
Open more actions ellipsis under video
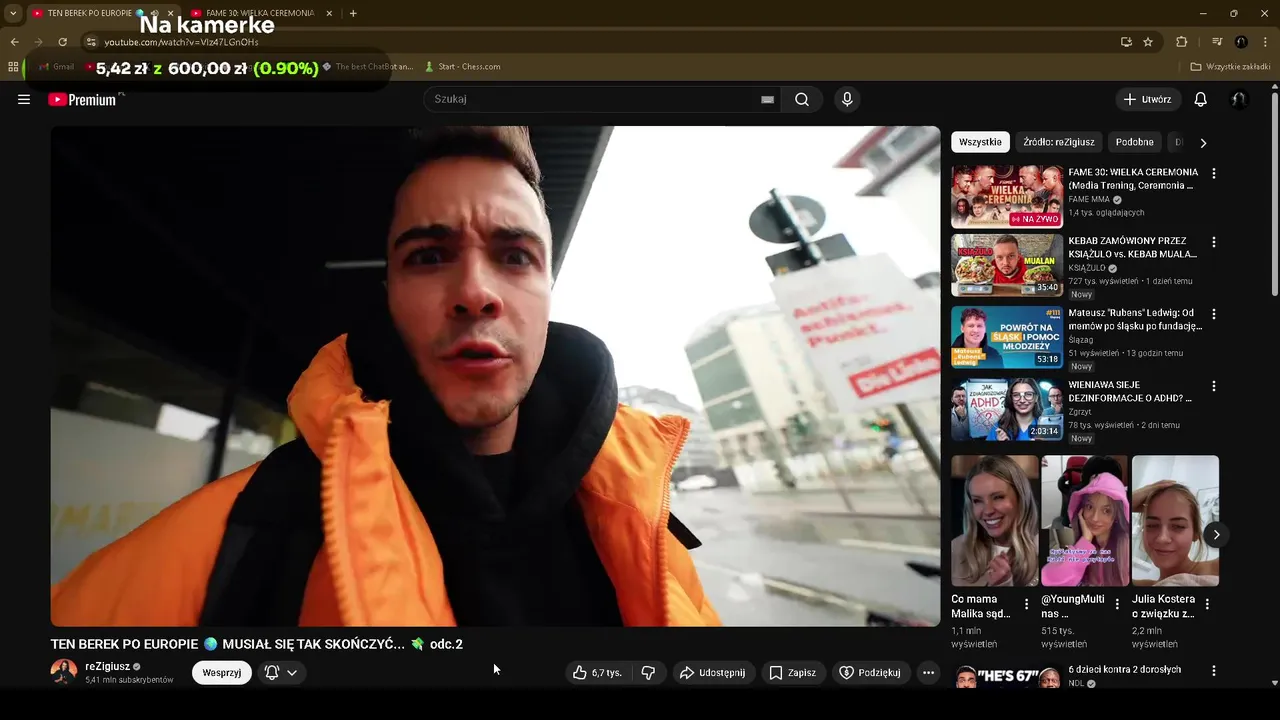tap(928, 673)
